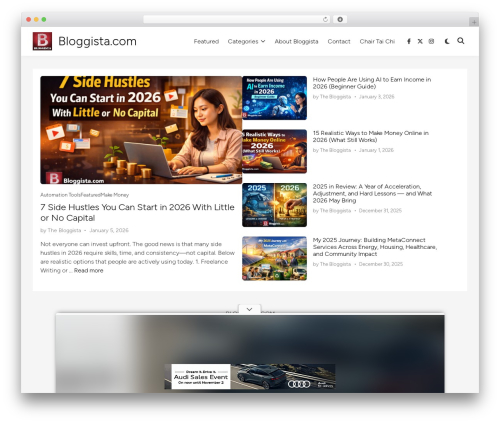The image size is (500, 423).
Task: Open How People Are Using AI article
Action: coord(372,83)
